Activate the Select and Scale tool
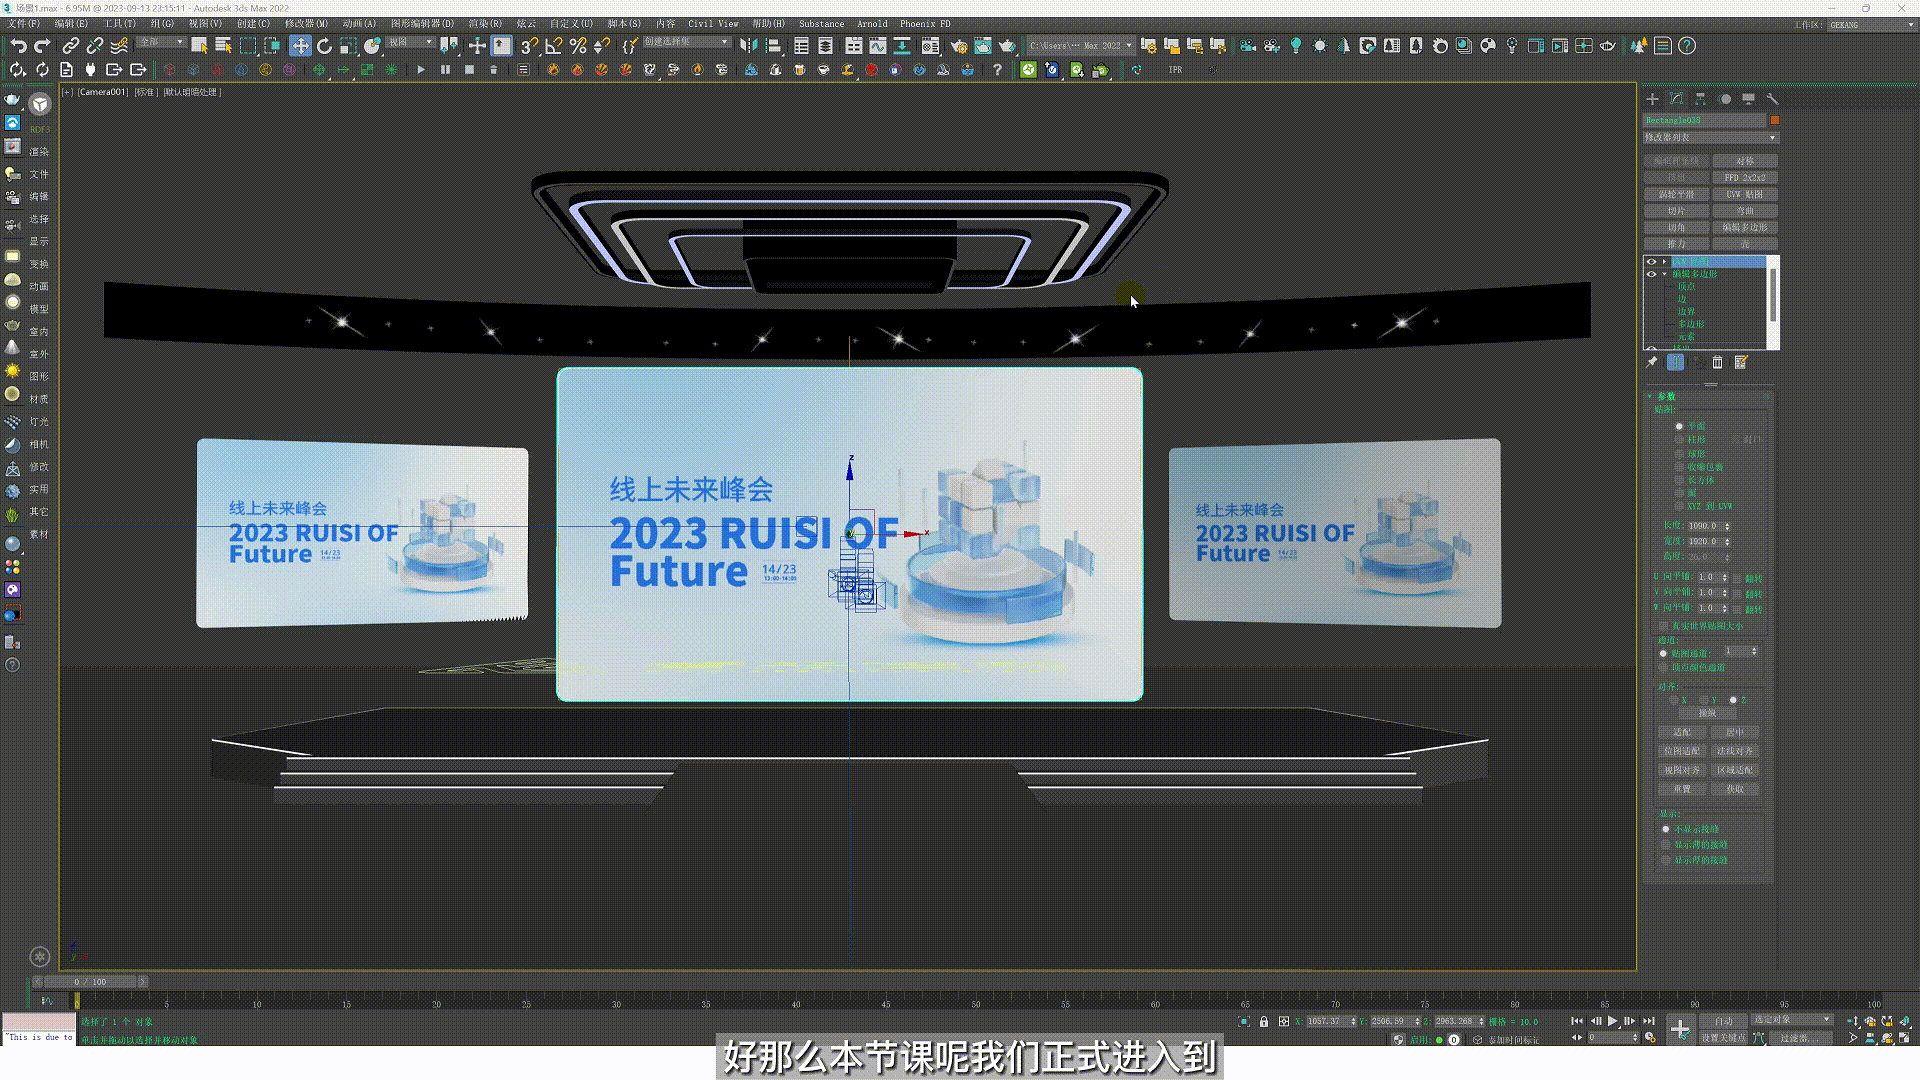Image resolution: width=1920 pixels, height=1080 pixels. (348, 46)
